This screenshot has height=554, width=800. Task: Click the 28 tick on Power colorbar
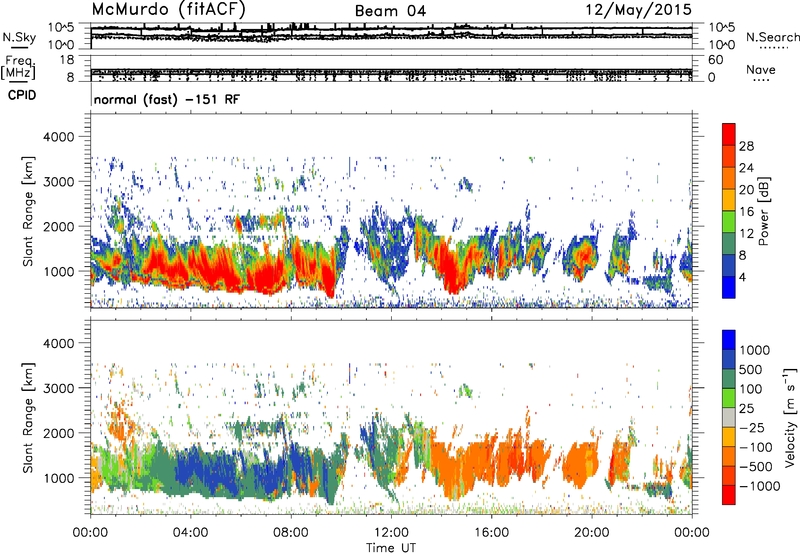click(x=746, y=146)
